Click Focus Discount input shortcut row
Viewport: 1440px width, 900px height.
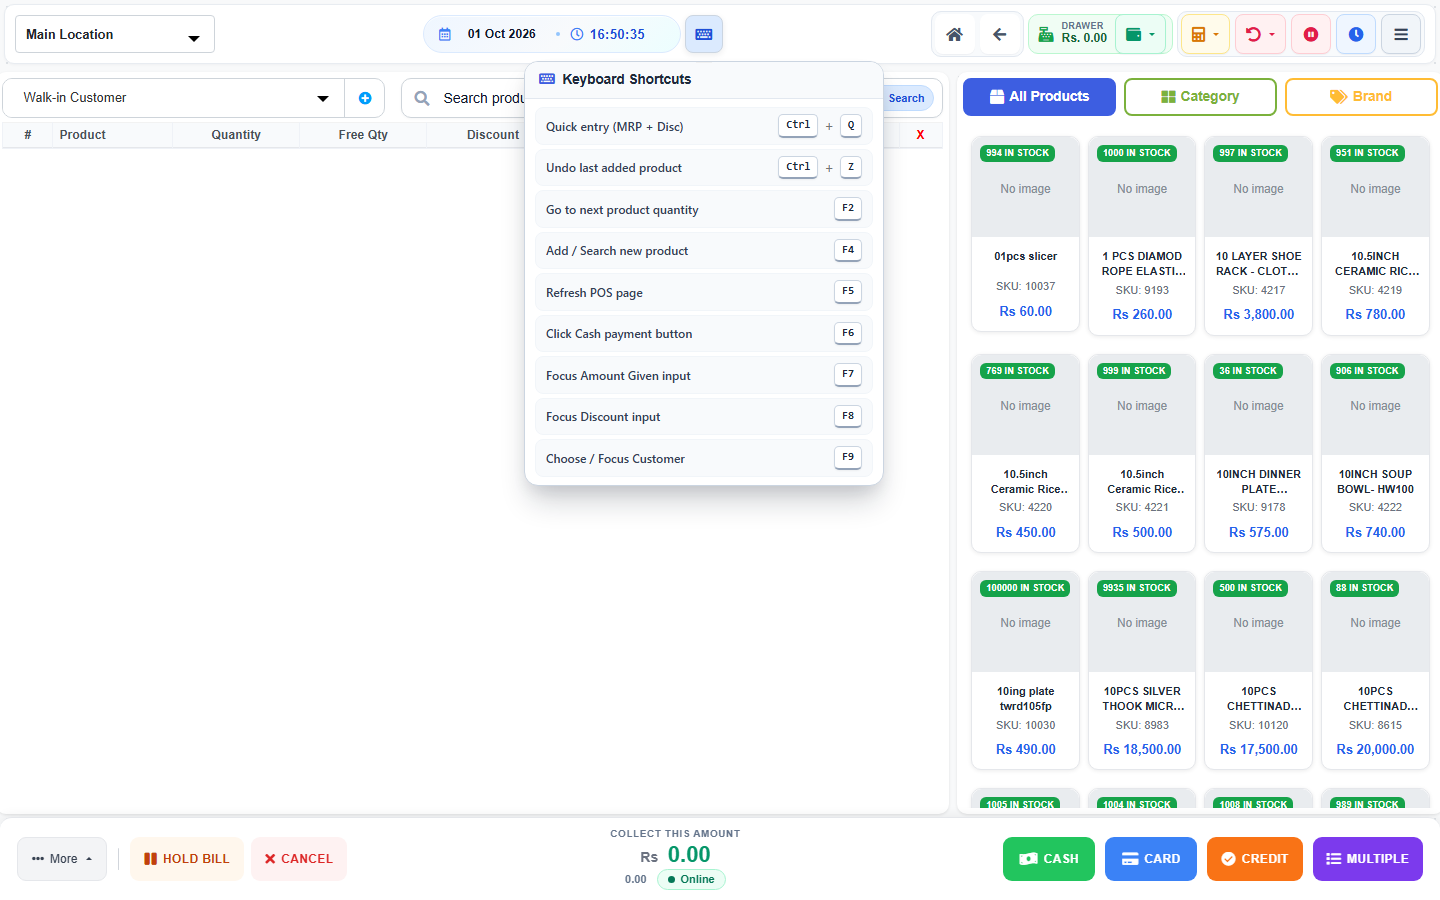click(704, 417)
